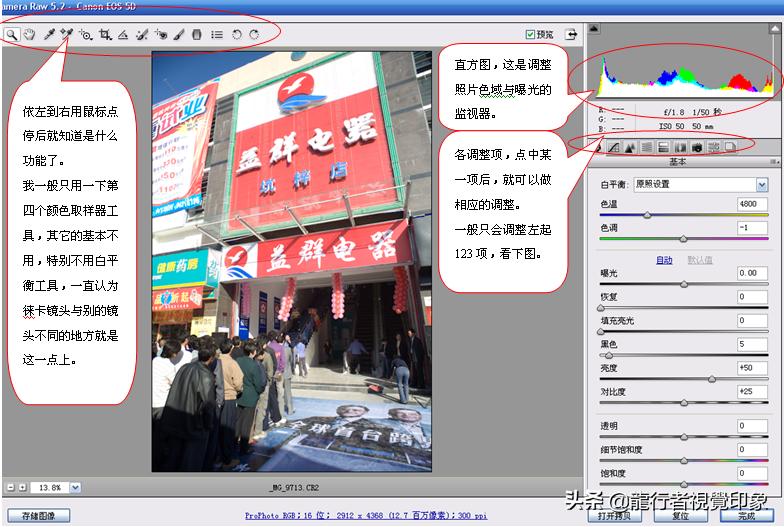Open the Lens Corrections panel tab
This screenshot has width=784, height=527.
tap(680, 147)
